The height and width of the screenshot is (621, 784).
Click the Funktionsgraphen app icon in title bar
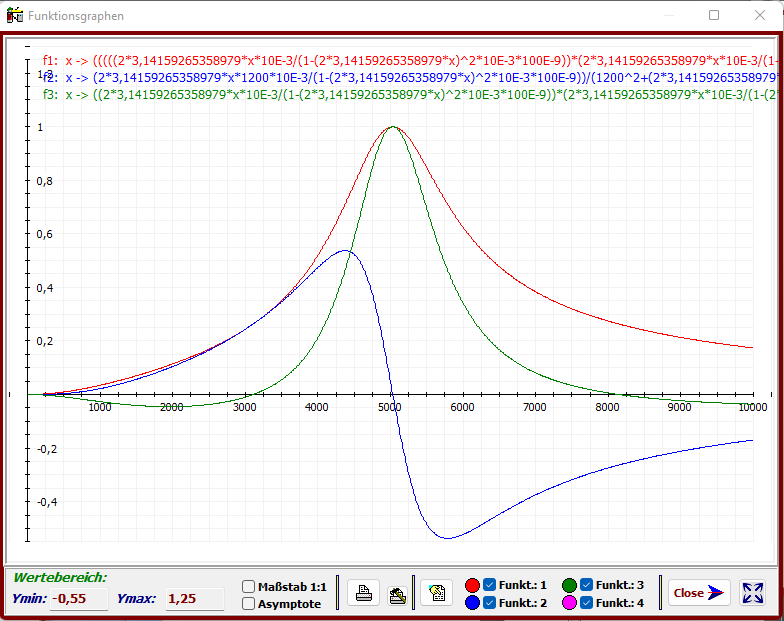tap(14, 16)
